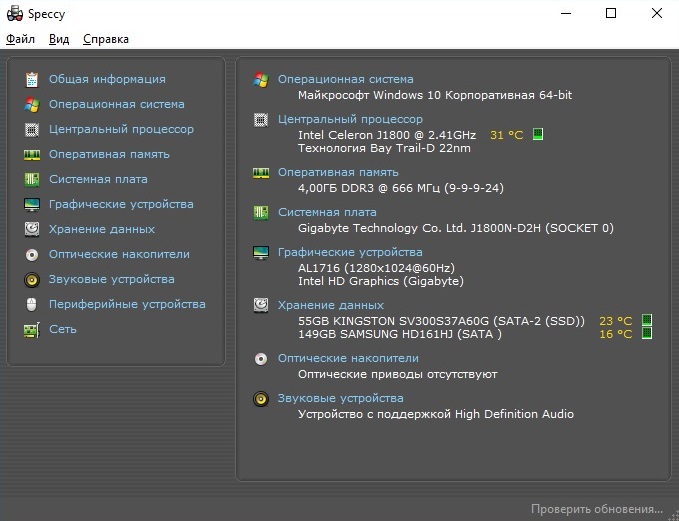Open Оптические накопители in sidebar
The height and width of the screenshot is (521, 679).
[119, 254]
